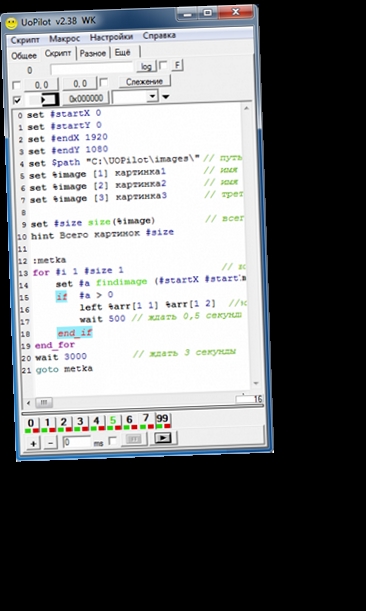Click the 0x000000 color value button
This screenshot has height=611, width=366.
(x=86, y=98)
